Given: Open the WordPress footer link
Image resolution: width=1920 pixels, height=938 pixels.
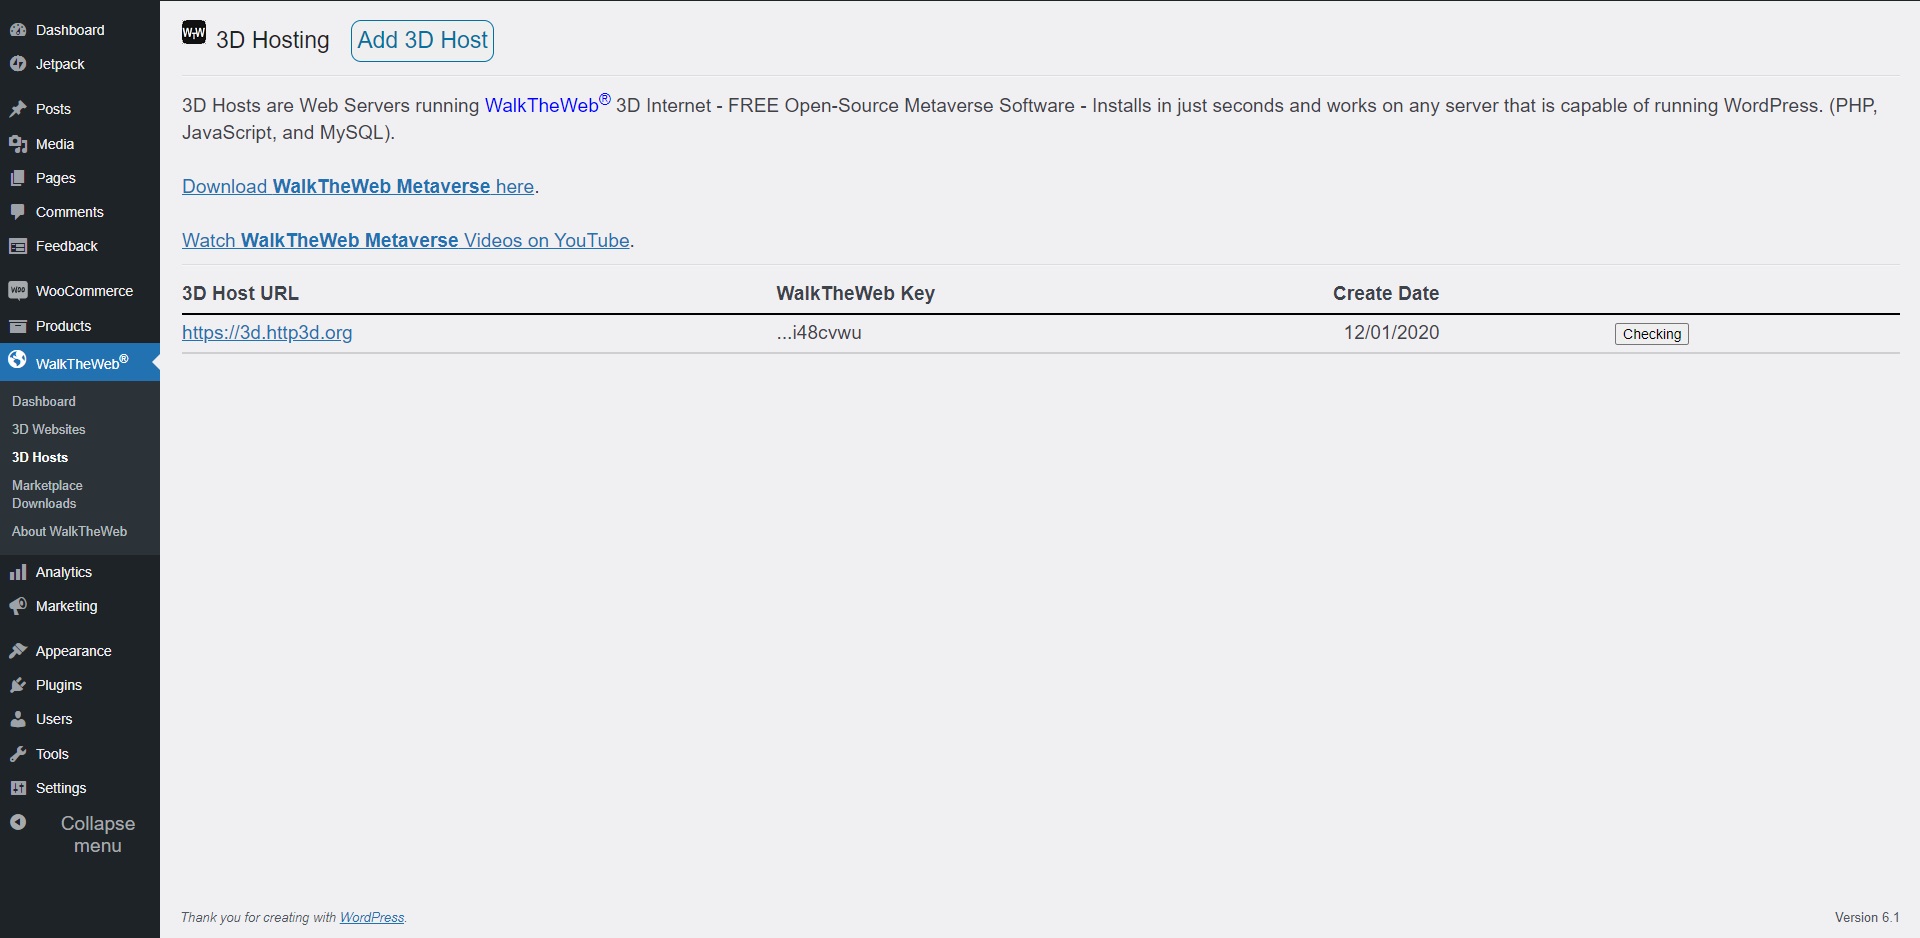Looking at the screenshot, I should (372, 917).
